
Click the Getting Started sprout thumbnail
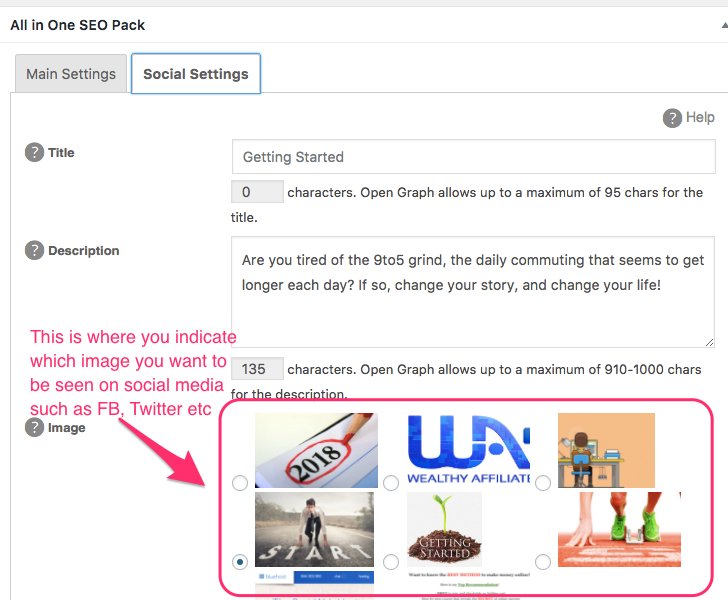pyautogui.click(x=444, y=529)
